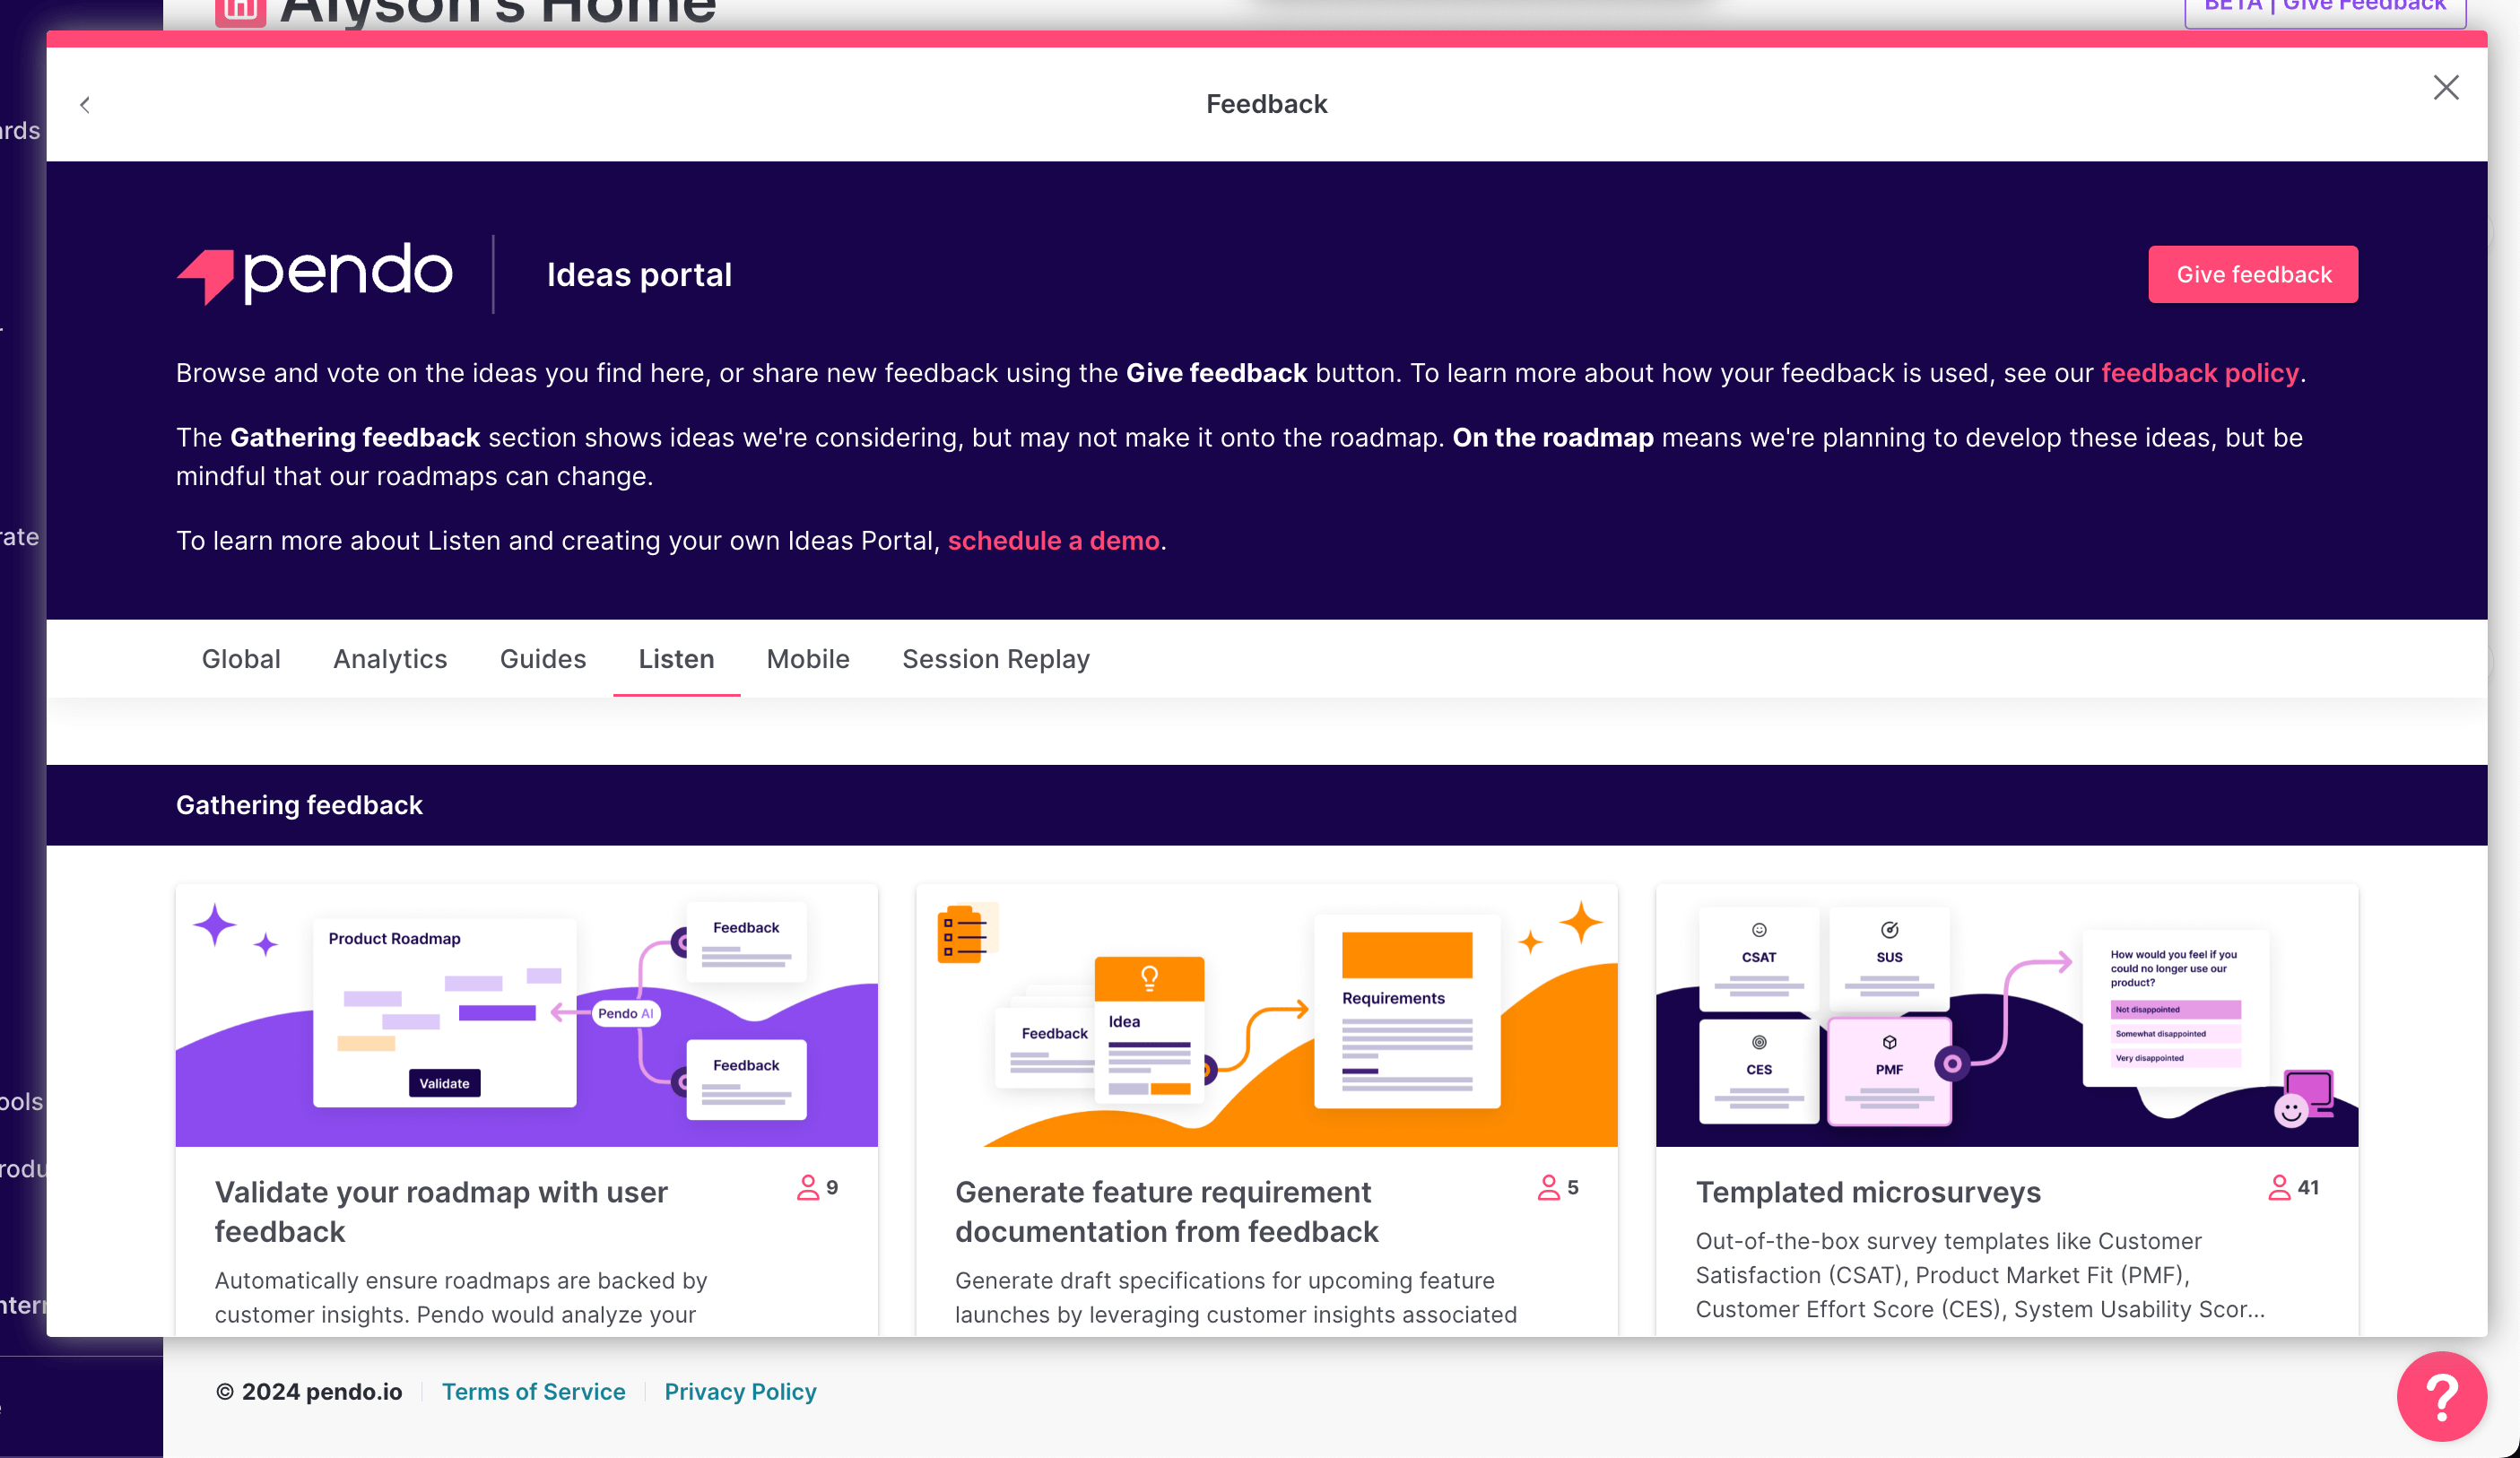The height and width of the screenshot is (1458, 2520).
Task: Close the Feedback dialog with X
Action: pyautogui.click(x=2445, y=88)
